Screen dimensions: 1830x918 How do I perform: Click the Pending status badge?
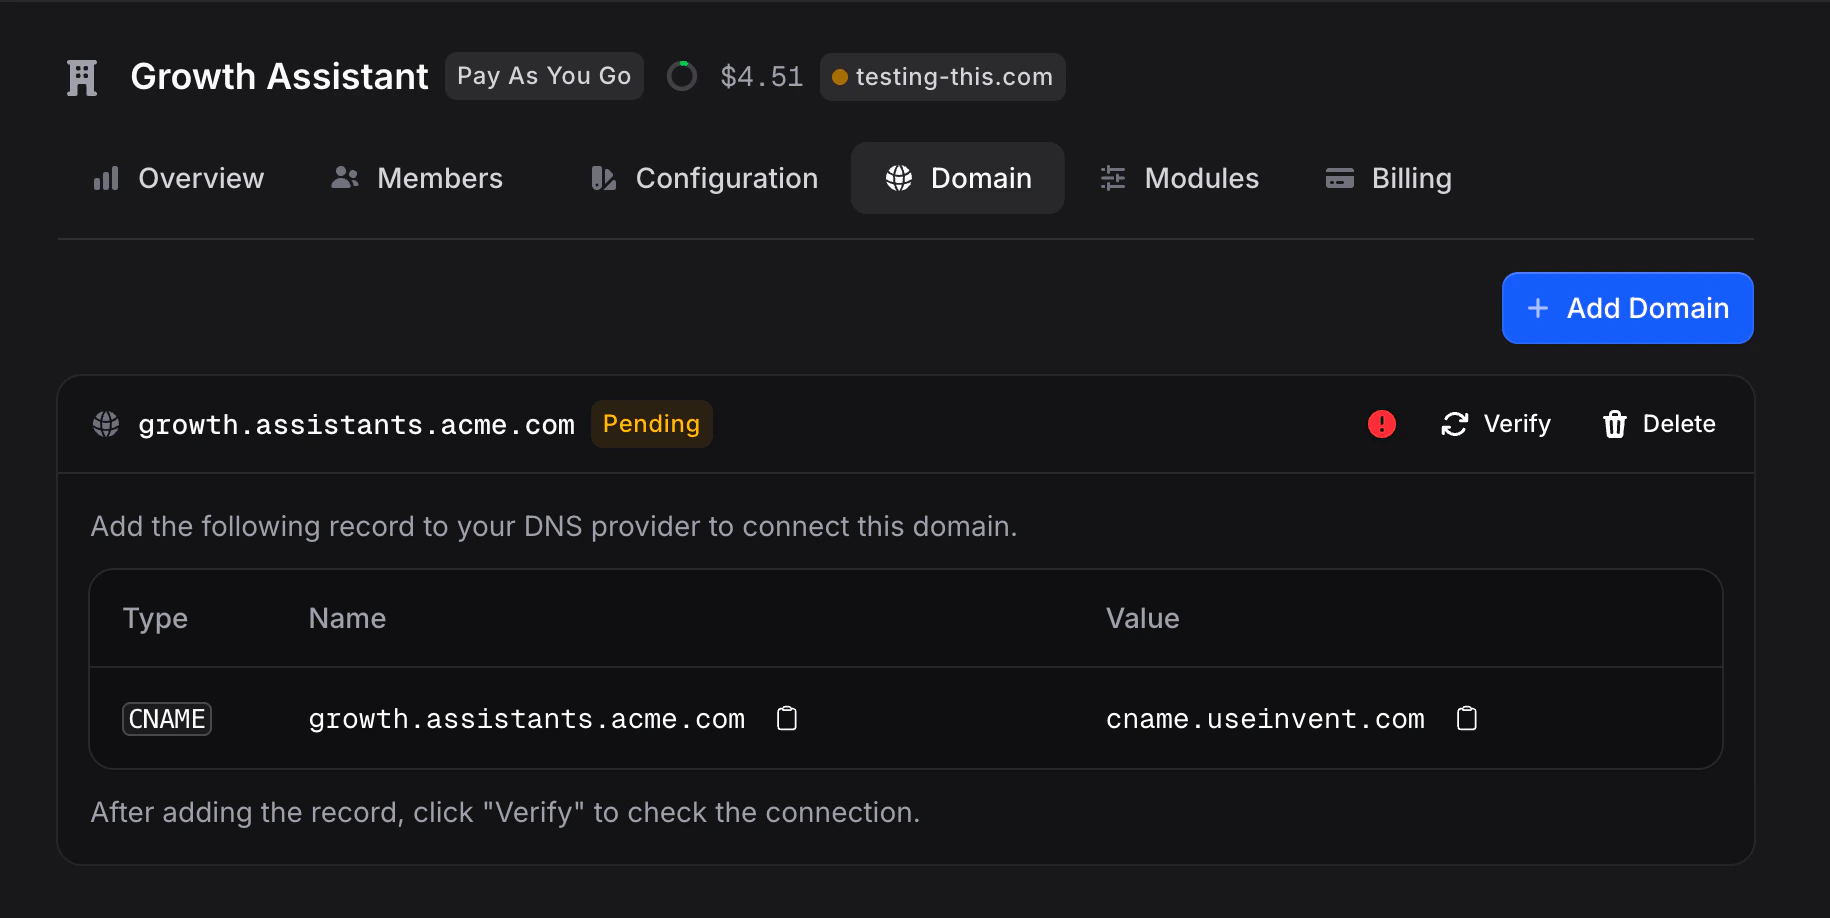651,424
